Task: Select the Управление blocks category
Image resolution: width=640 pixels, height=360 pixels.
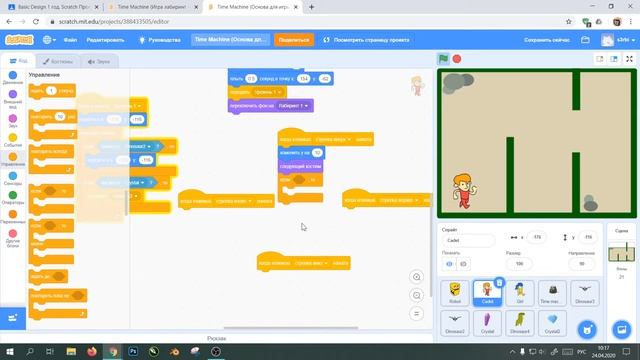Action: pos(13,159)
